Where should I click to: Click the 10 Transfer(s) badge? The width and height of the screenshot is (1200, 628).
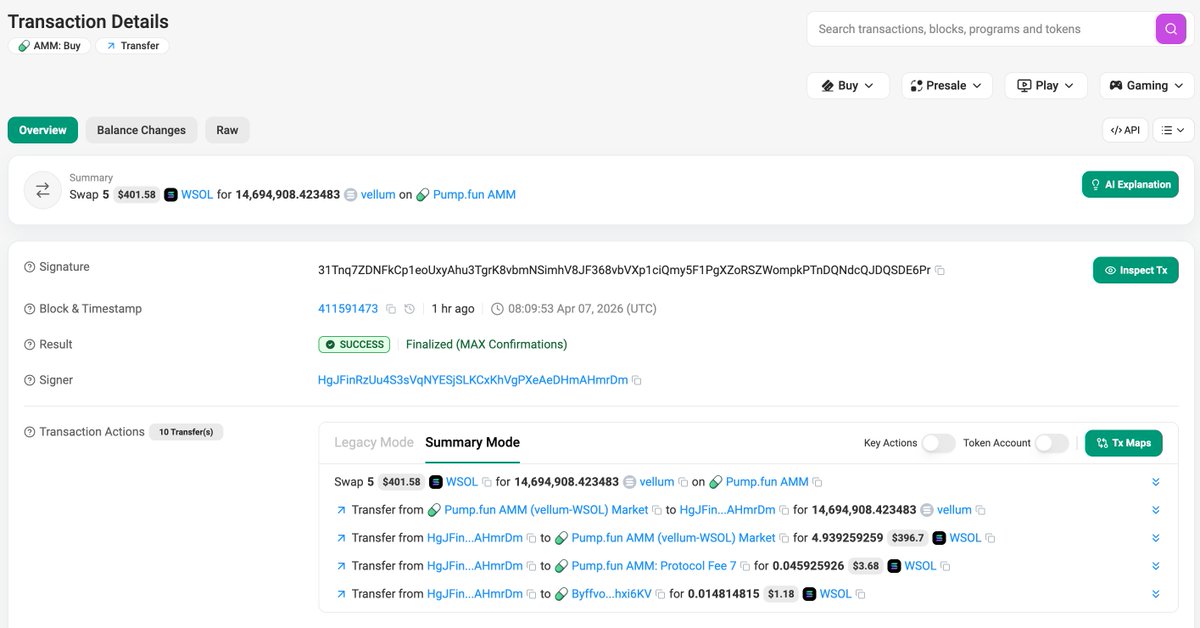186,433
